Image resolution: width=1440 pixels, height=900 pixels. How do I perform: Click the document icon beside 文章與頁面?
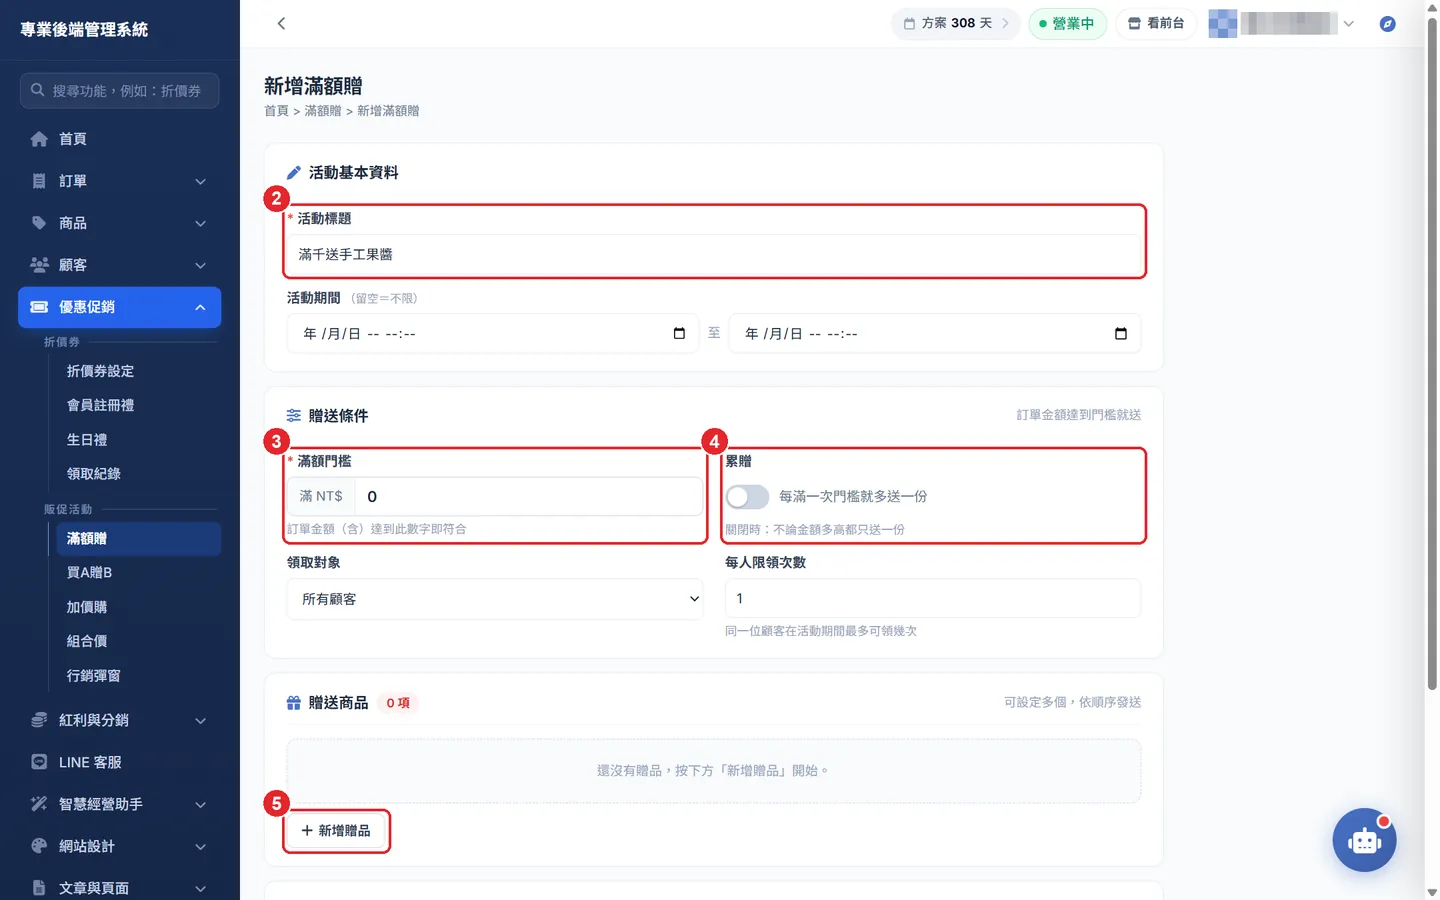39,888
